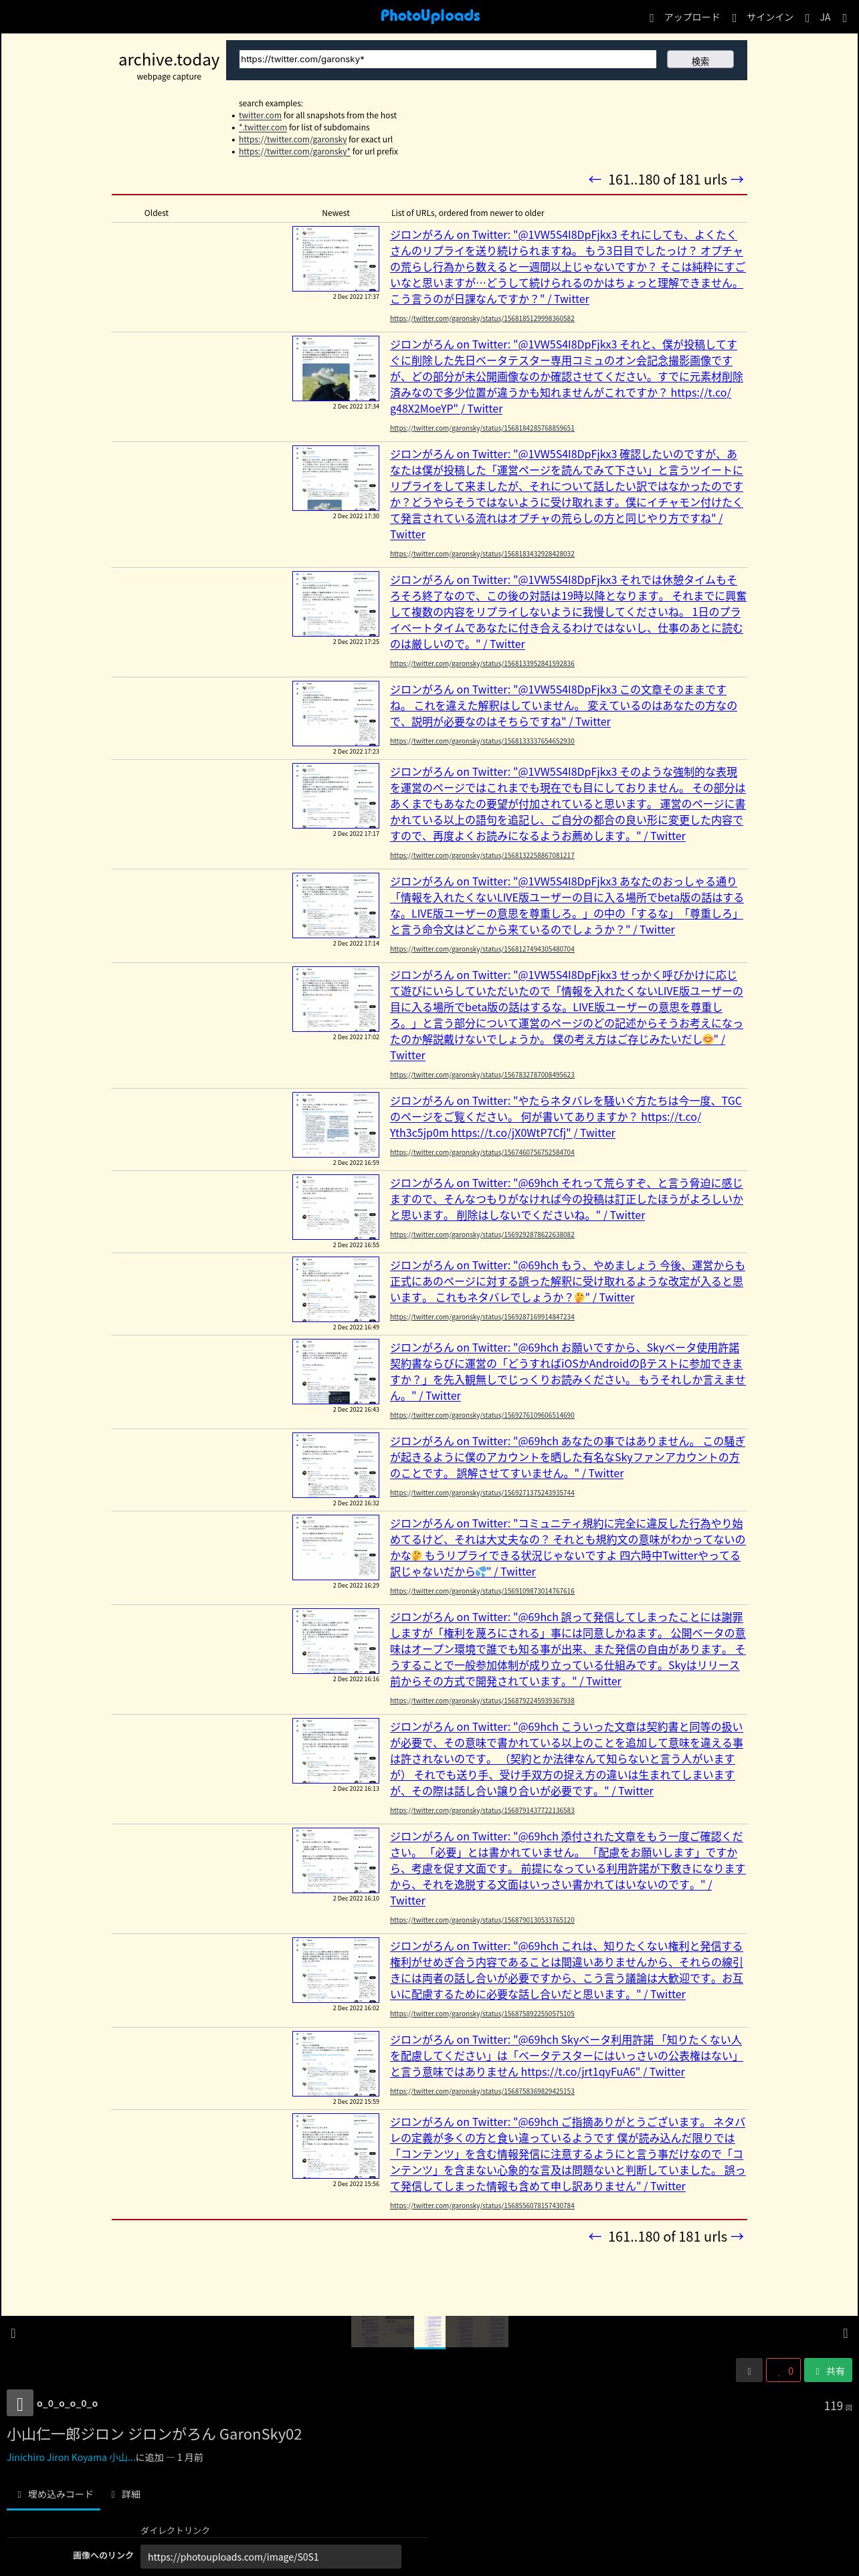Go to next image with viewer right arrow
Viewport: 859px width, 2576px height.
coord(845,2333)
